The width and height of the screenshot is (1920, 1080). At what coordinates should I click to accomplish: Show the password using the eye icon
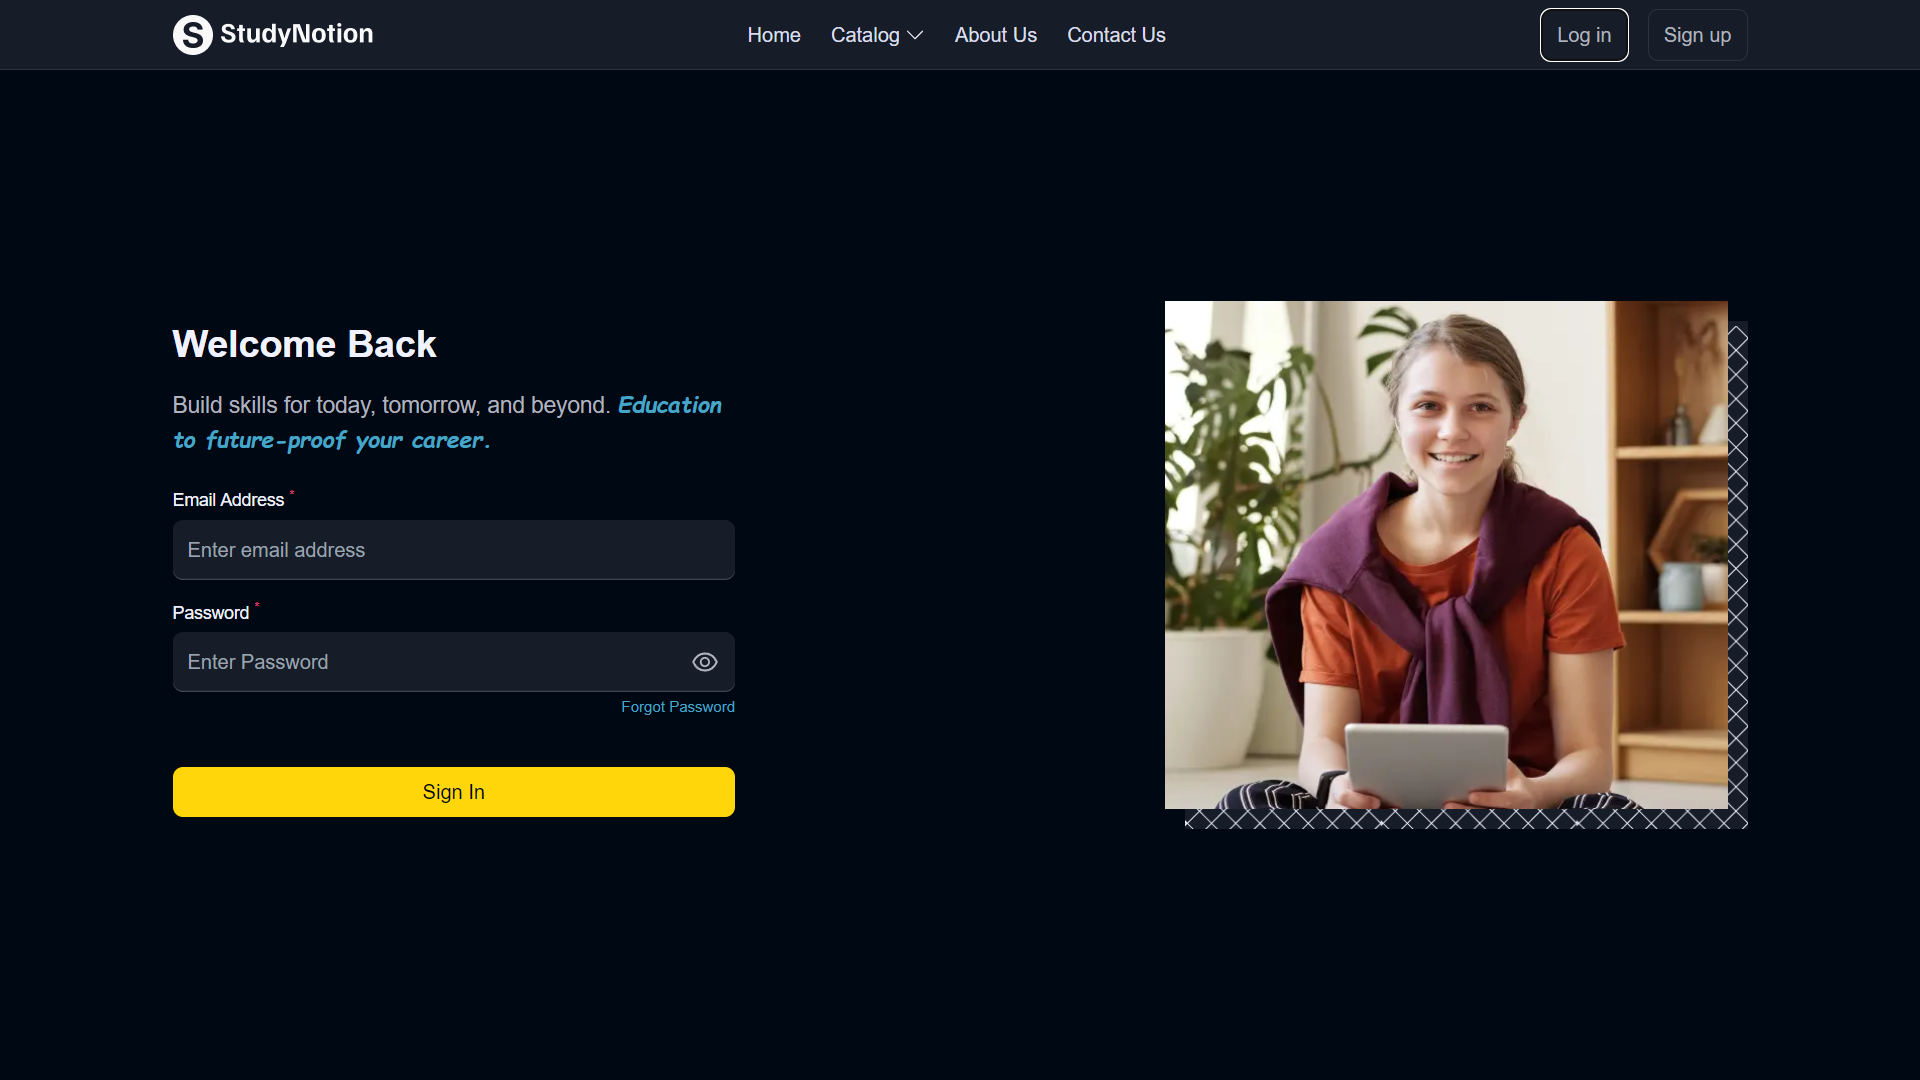point(705,662)
